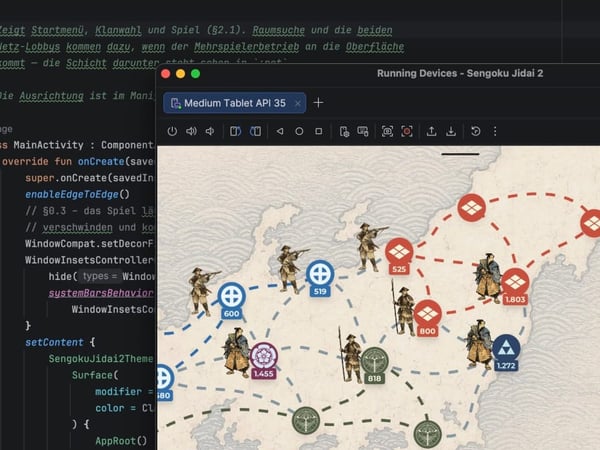
Task: Select the samurai unit beside the 1.455 marker
Action: (x=237, y=353)
